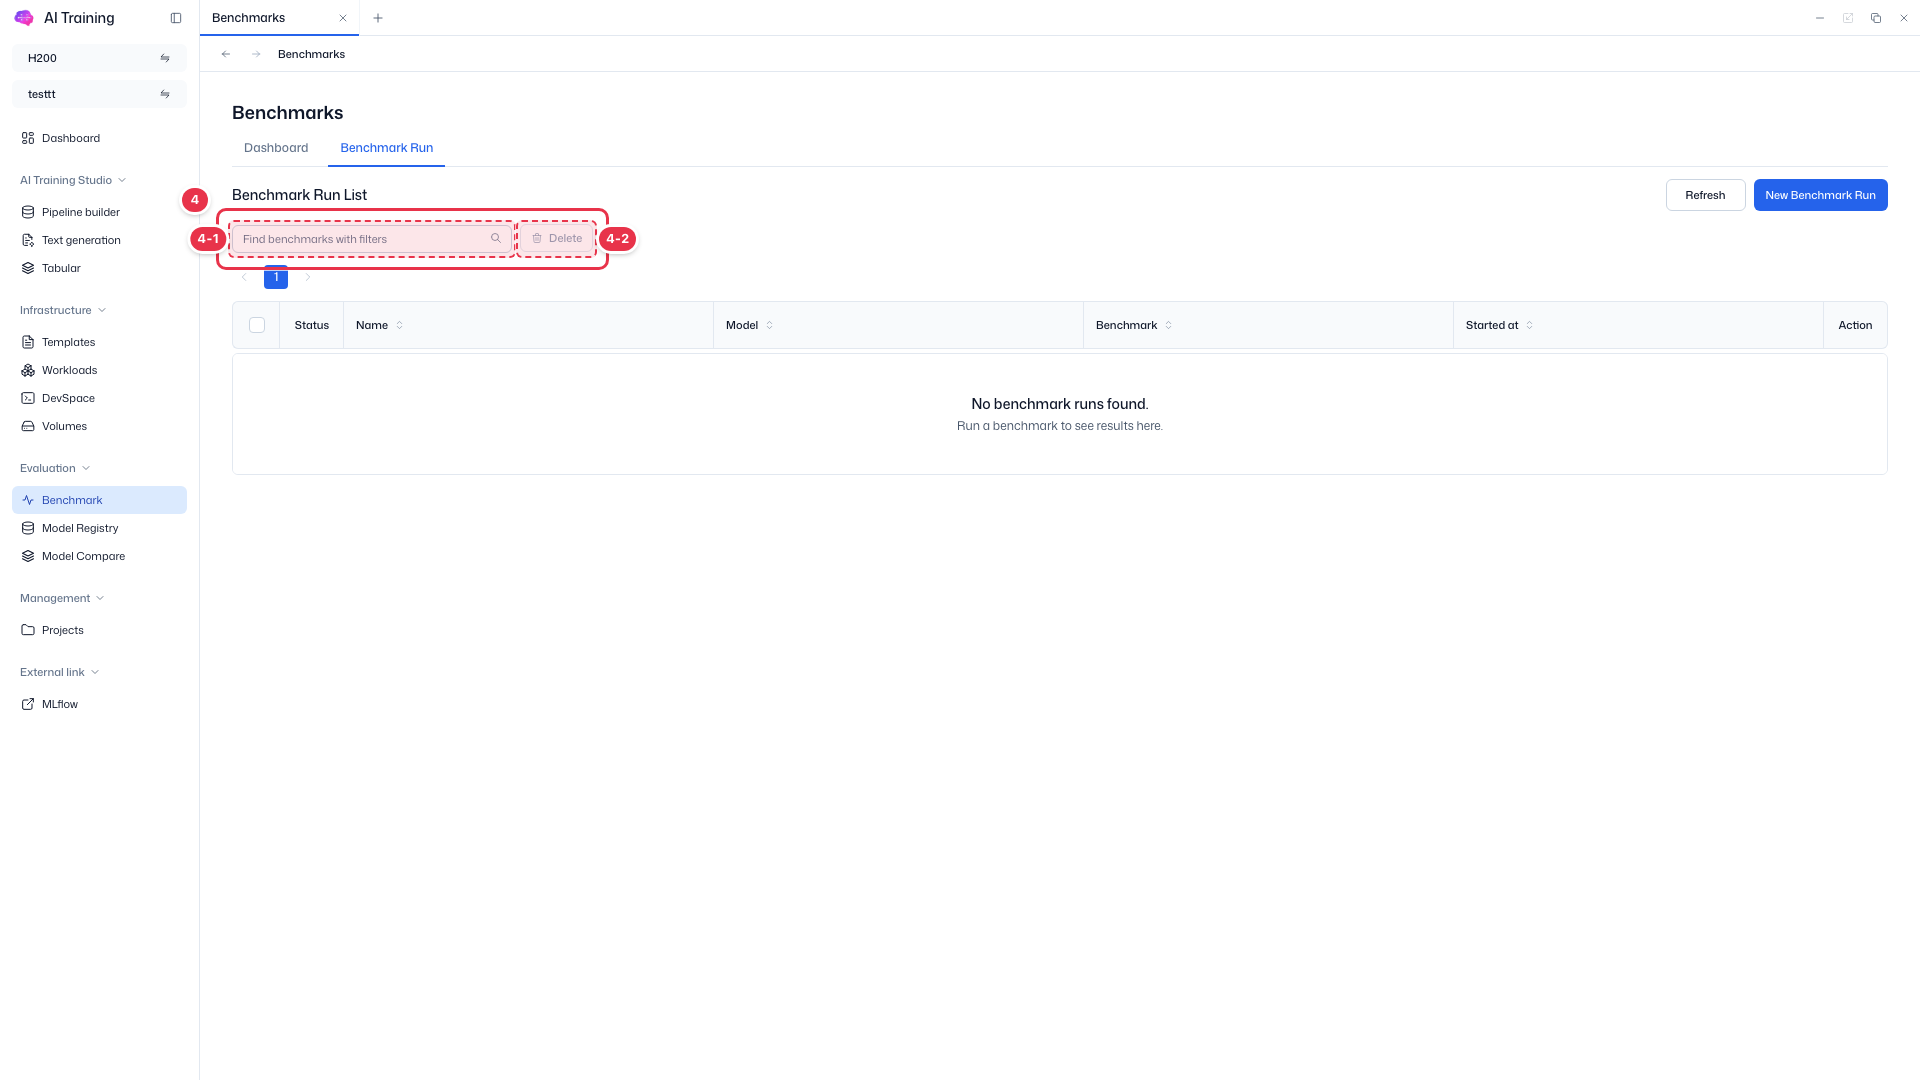Switch to the Dashboard tab under Benchmarks
Viewport: 1920px width, 1080px height.
[276, 148]
